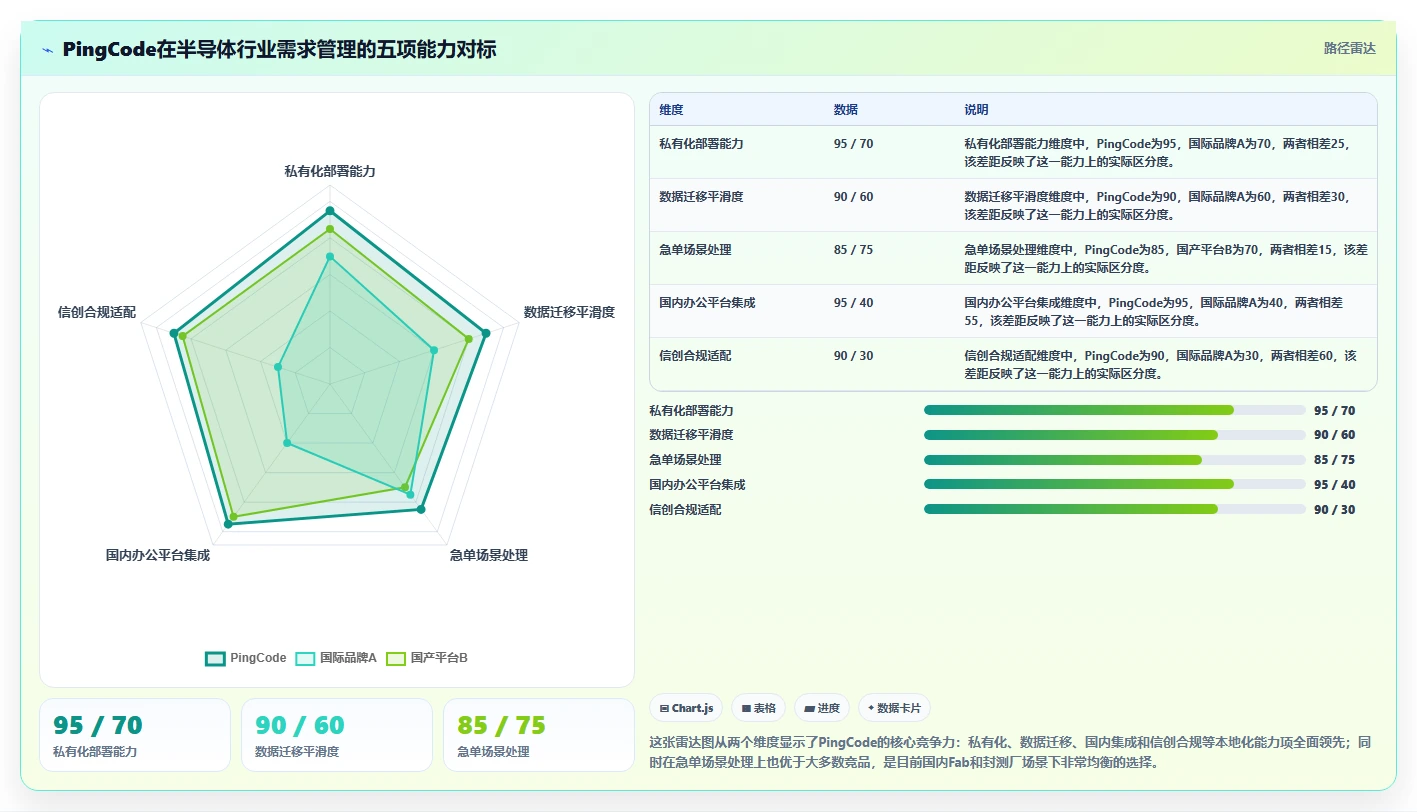Open the 85 / 75 急单场景处理 data card
The image size is (1417, 812).
539,735
